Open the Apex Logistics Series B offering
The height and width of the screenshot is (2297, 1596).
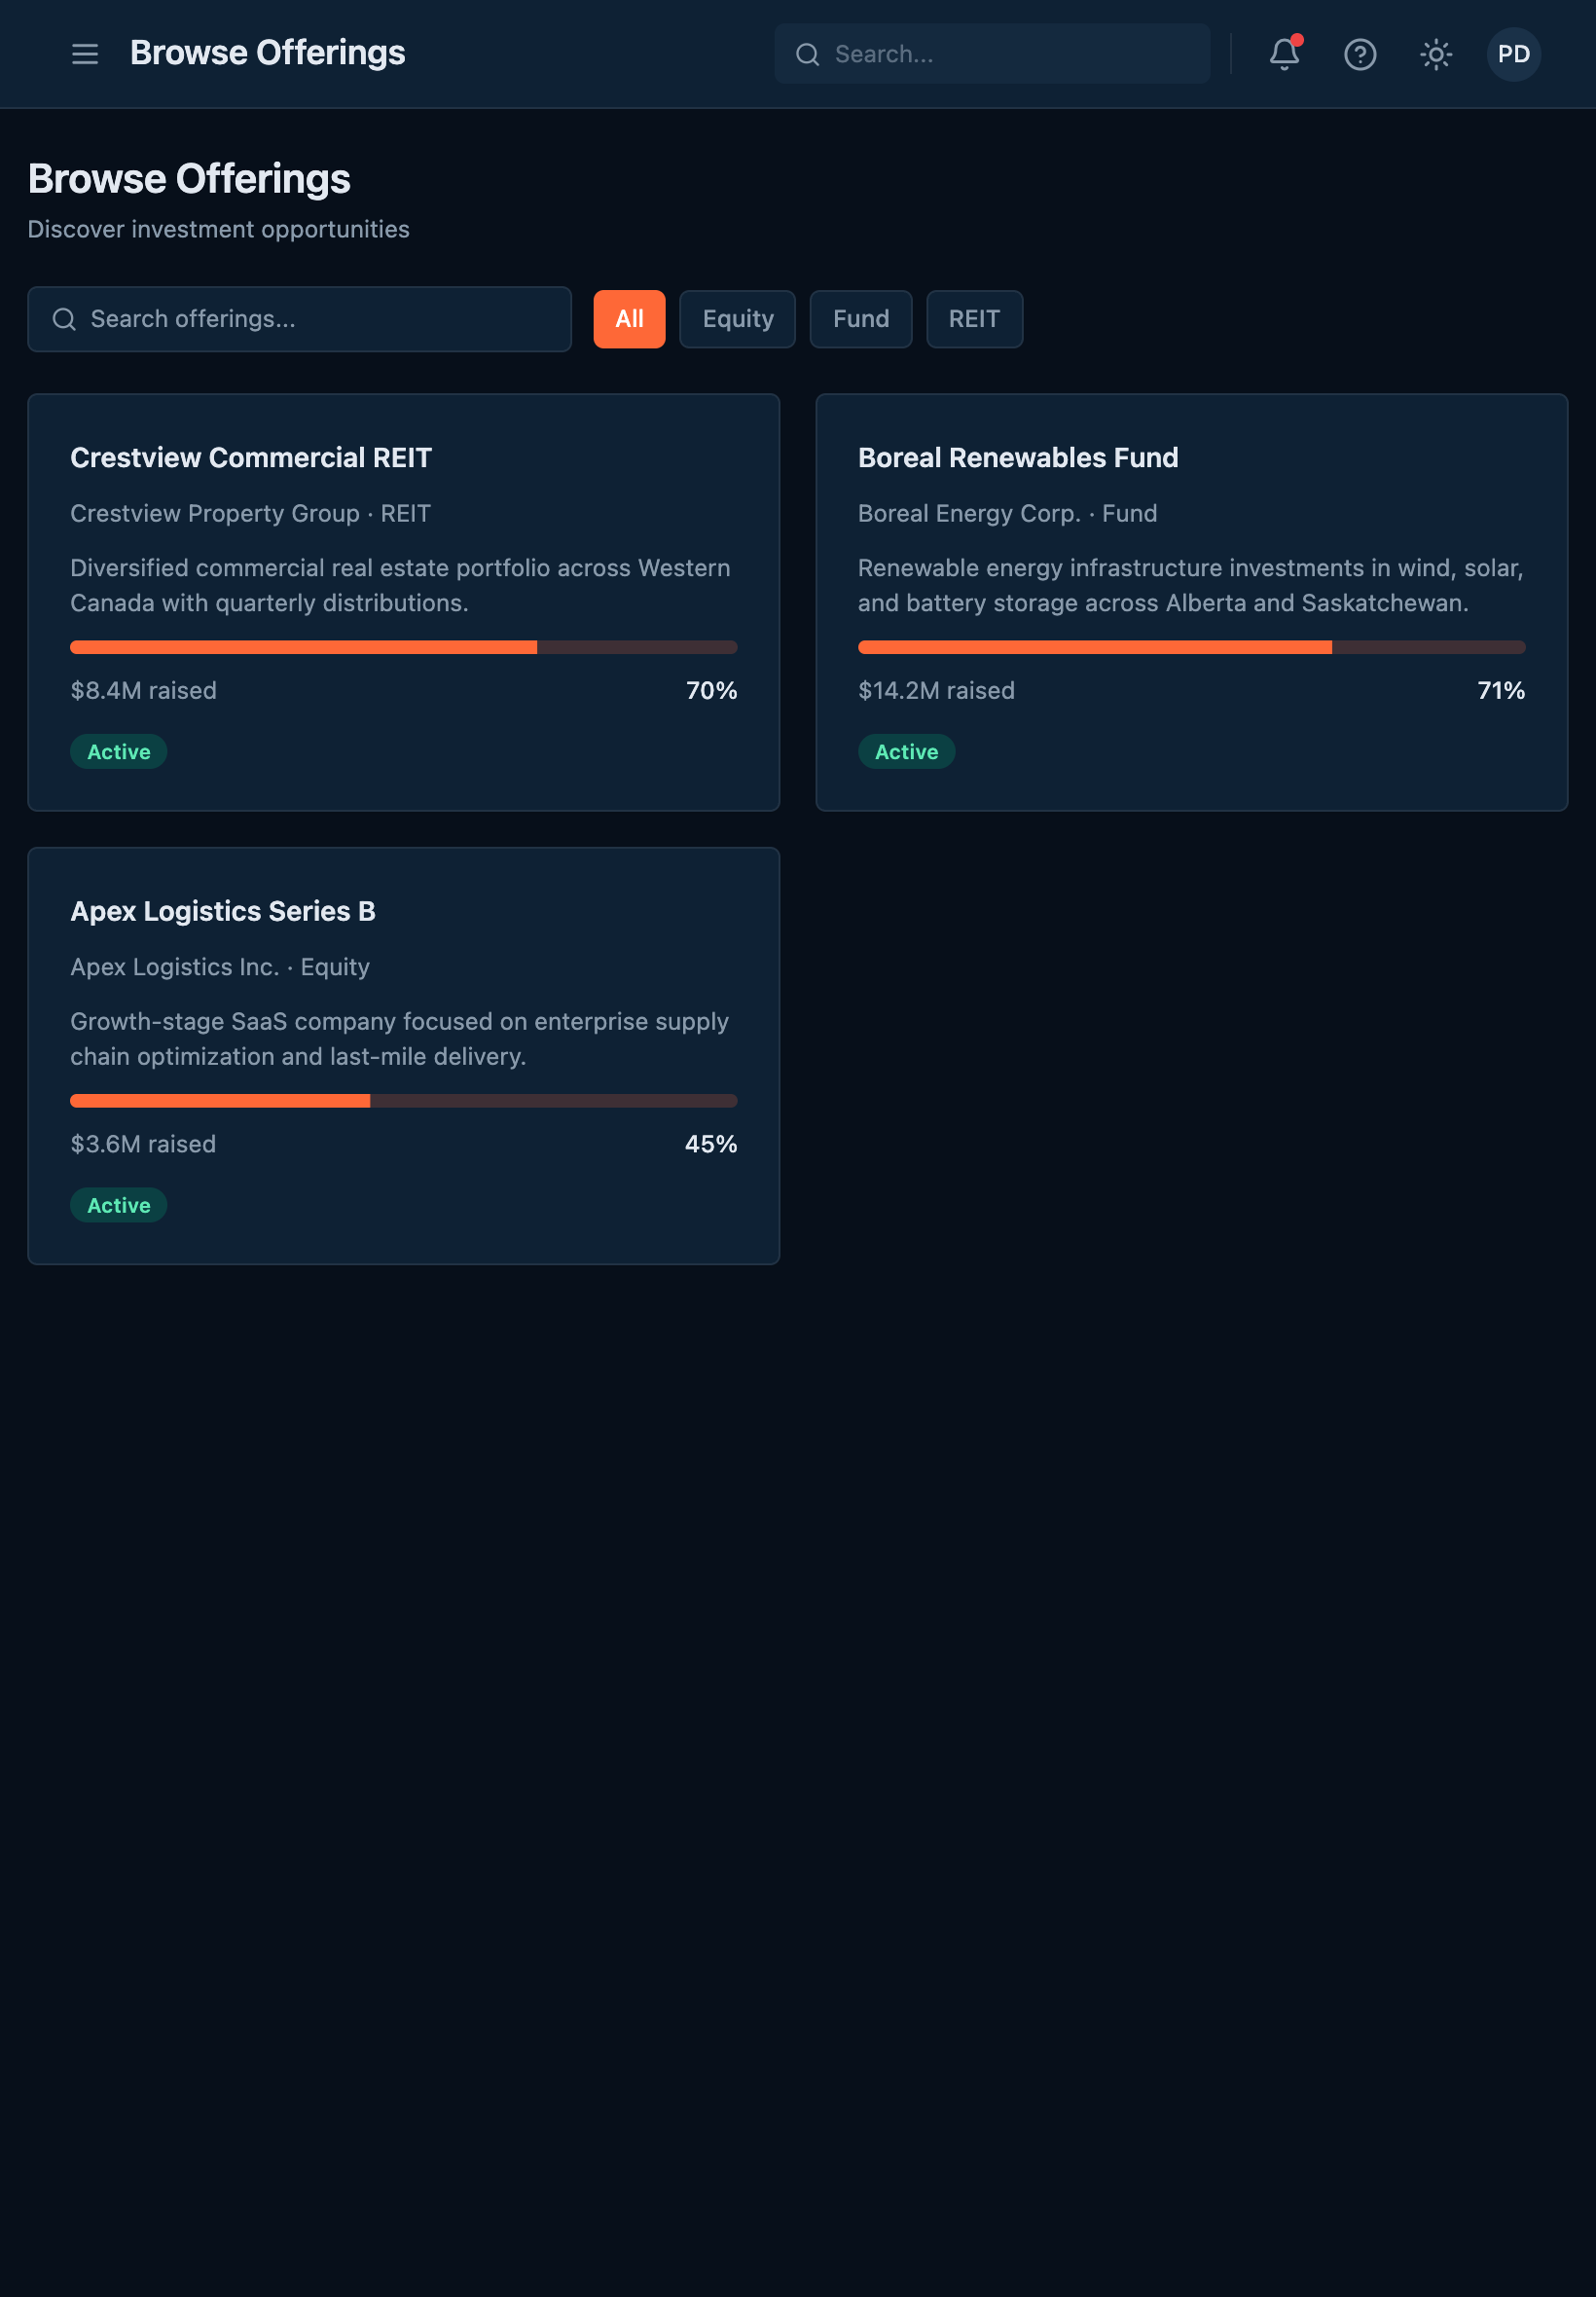[x=223, y=911]
